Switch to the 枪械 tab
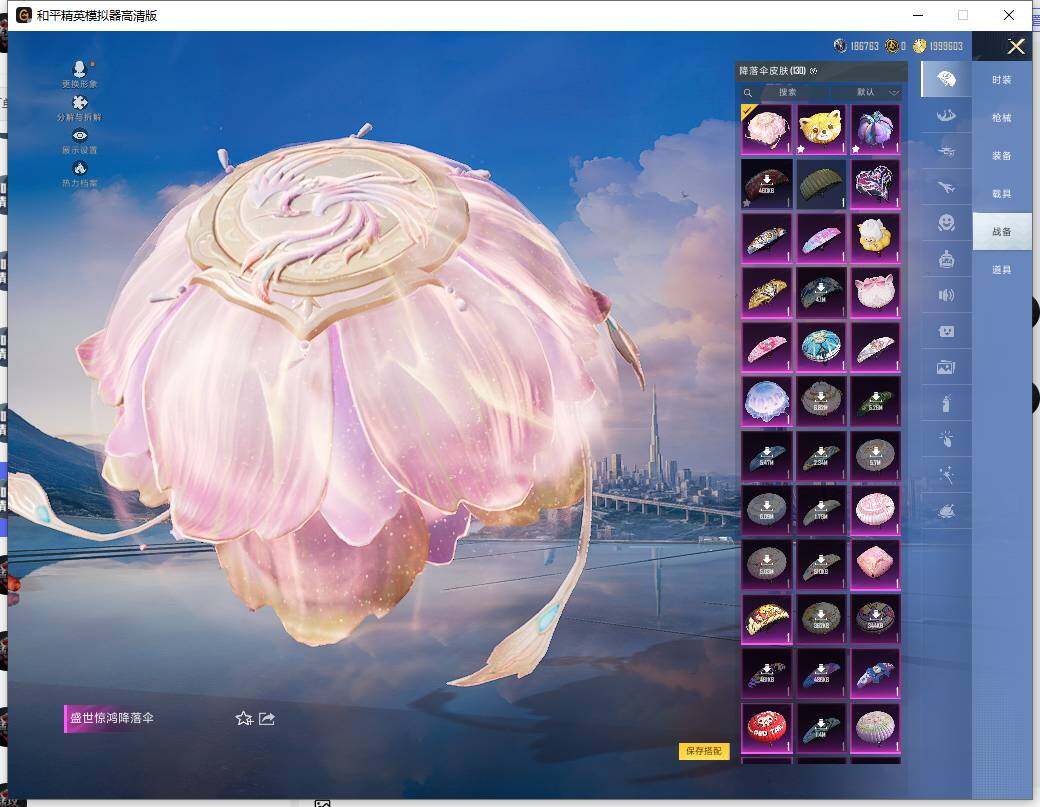1040x807 pixels. [1001, 118]
